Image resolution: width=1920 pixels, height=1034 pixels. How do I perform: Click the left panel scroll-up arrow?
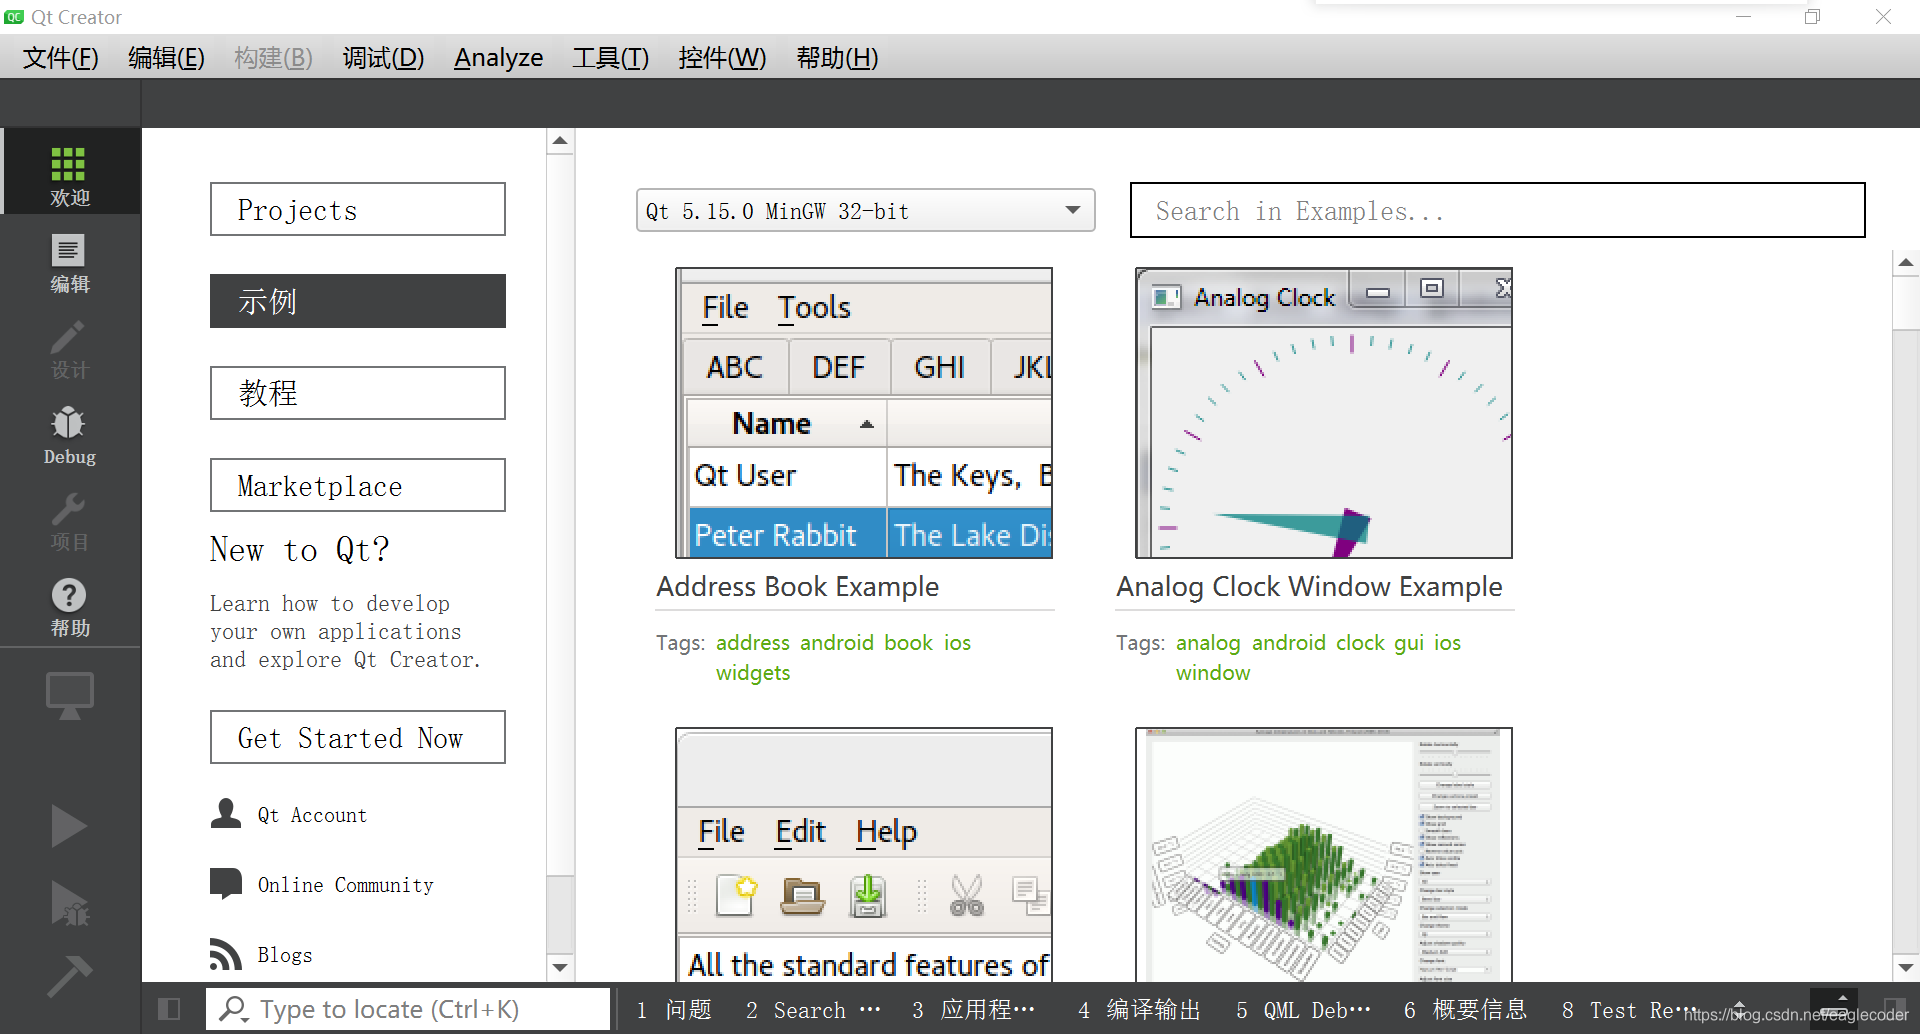coord(560,141)
